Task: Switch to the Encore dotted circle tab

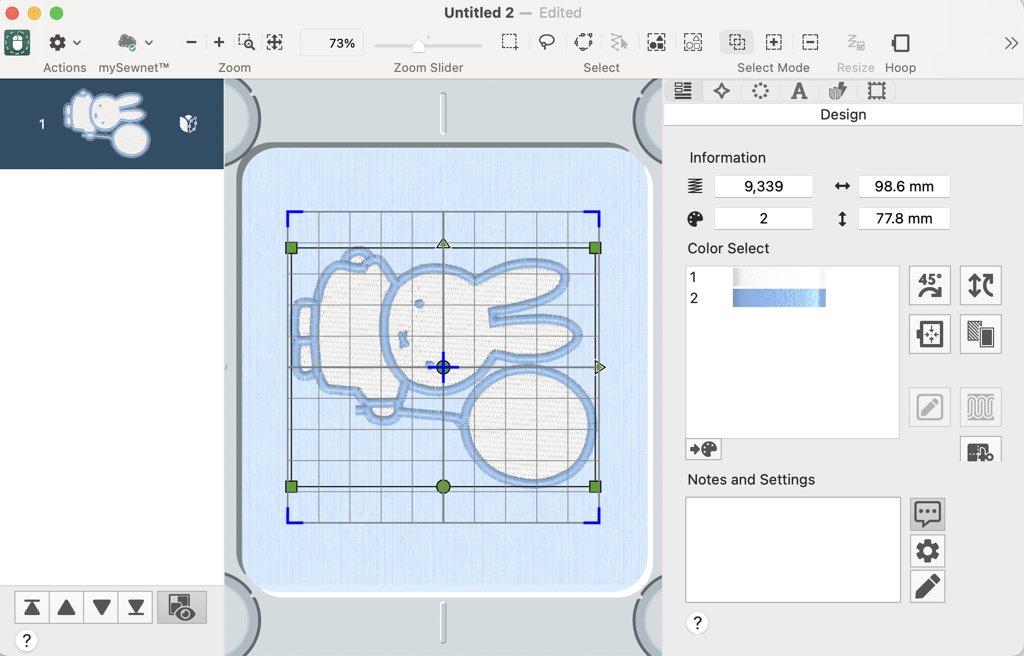Action: [760, 91]
